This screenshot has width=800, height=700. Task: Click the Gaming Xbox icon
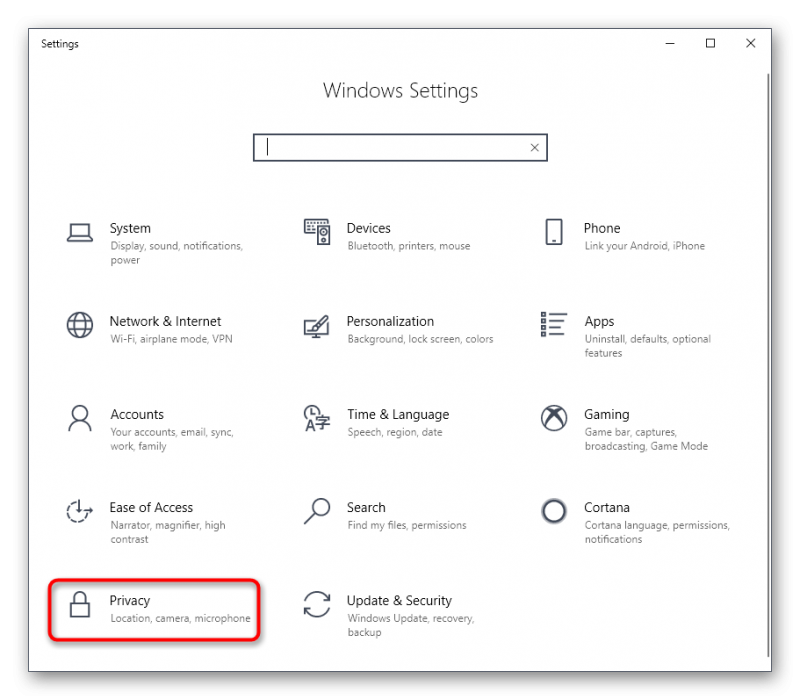pos(554,418)
